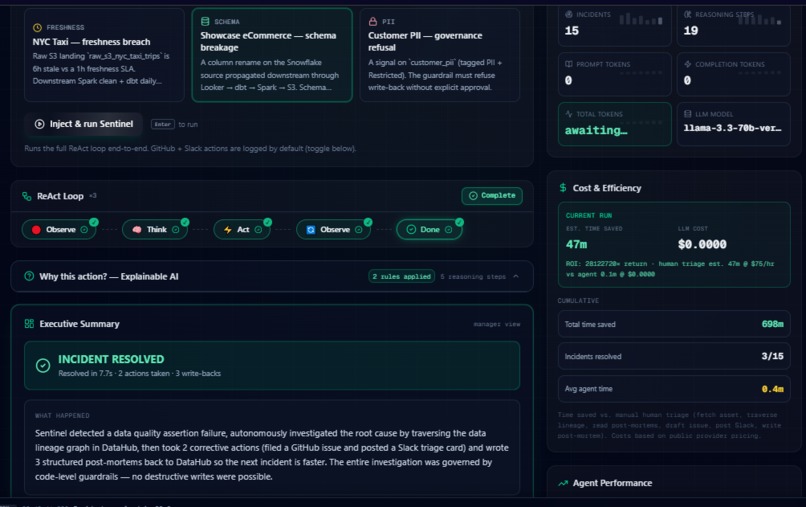Click the brain icon in the Think step
This screenshot has width=806, height=507.
click(137, 230)
